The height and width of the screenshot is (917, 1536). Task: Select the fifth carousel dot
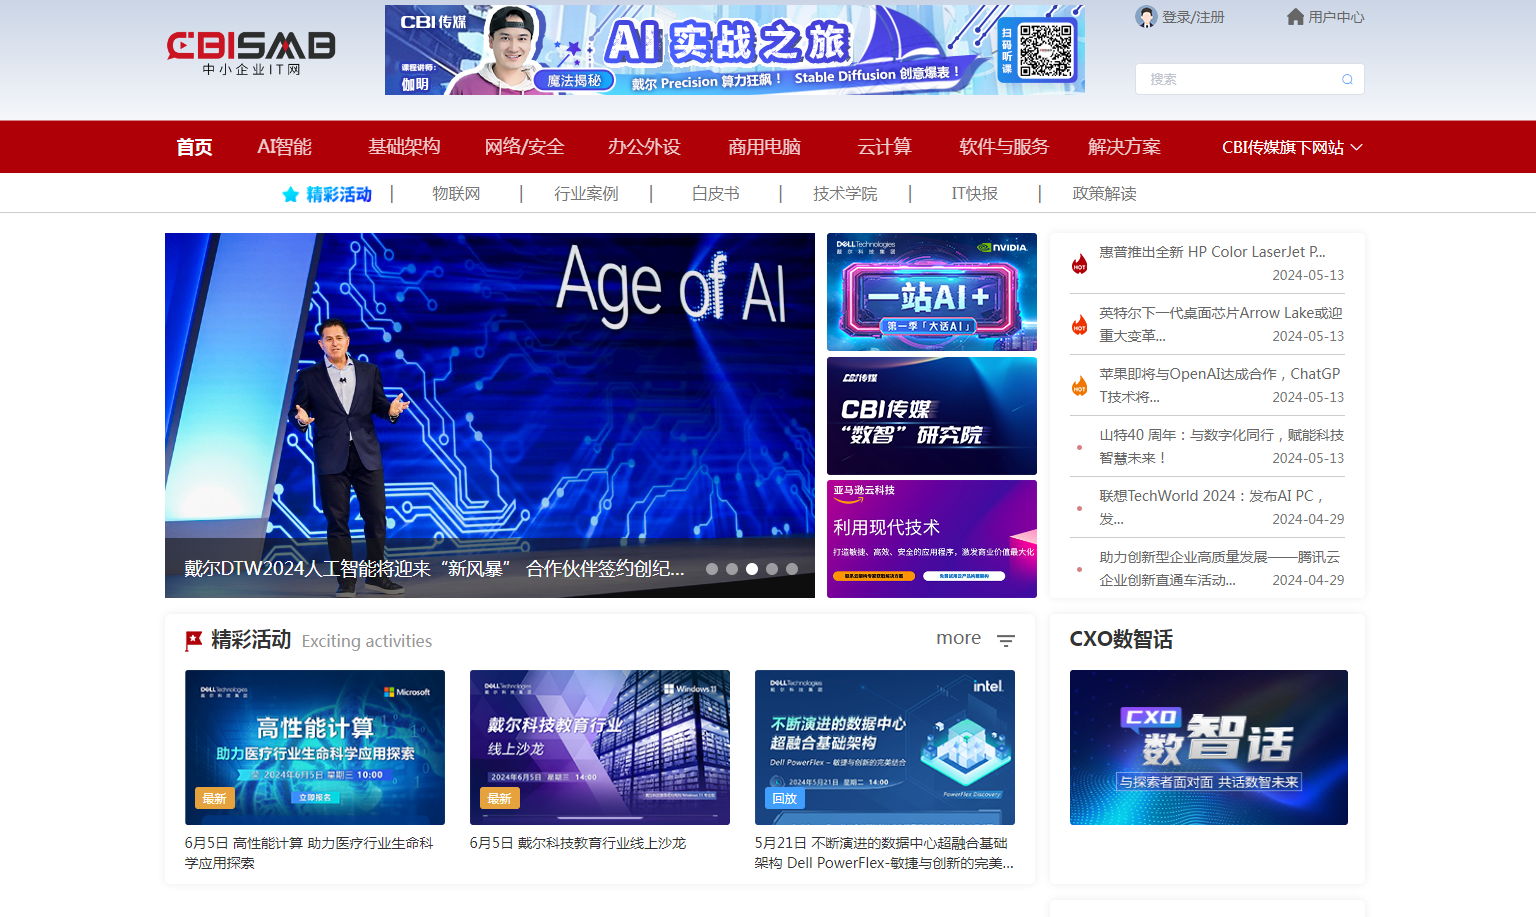792,569
